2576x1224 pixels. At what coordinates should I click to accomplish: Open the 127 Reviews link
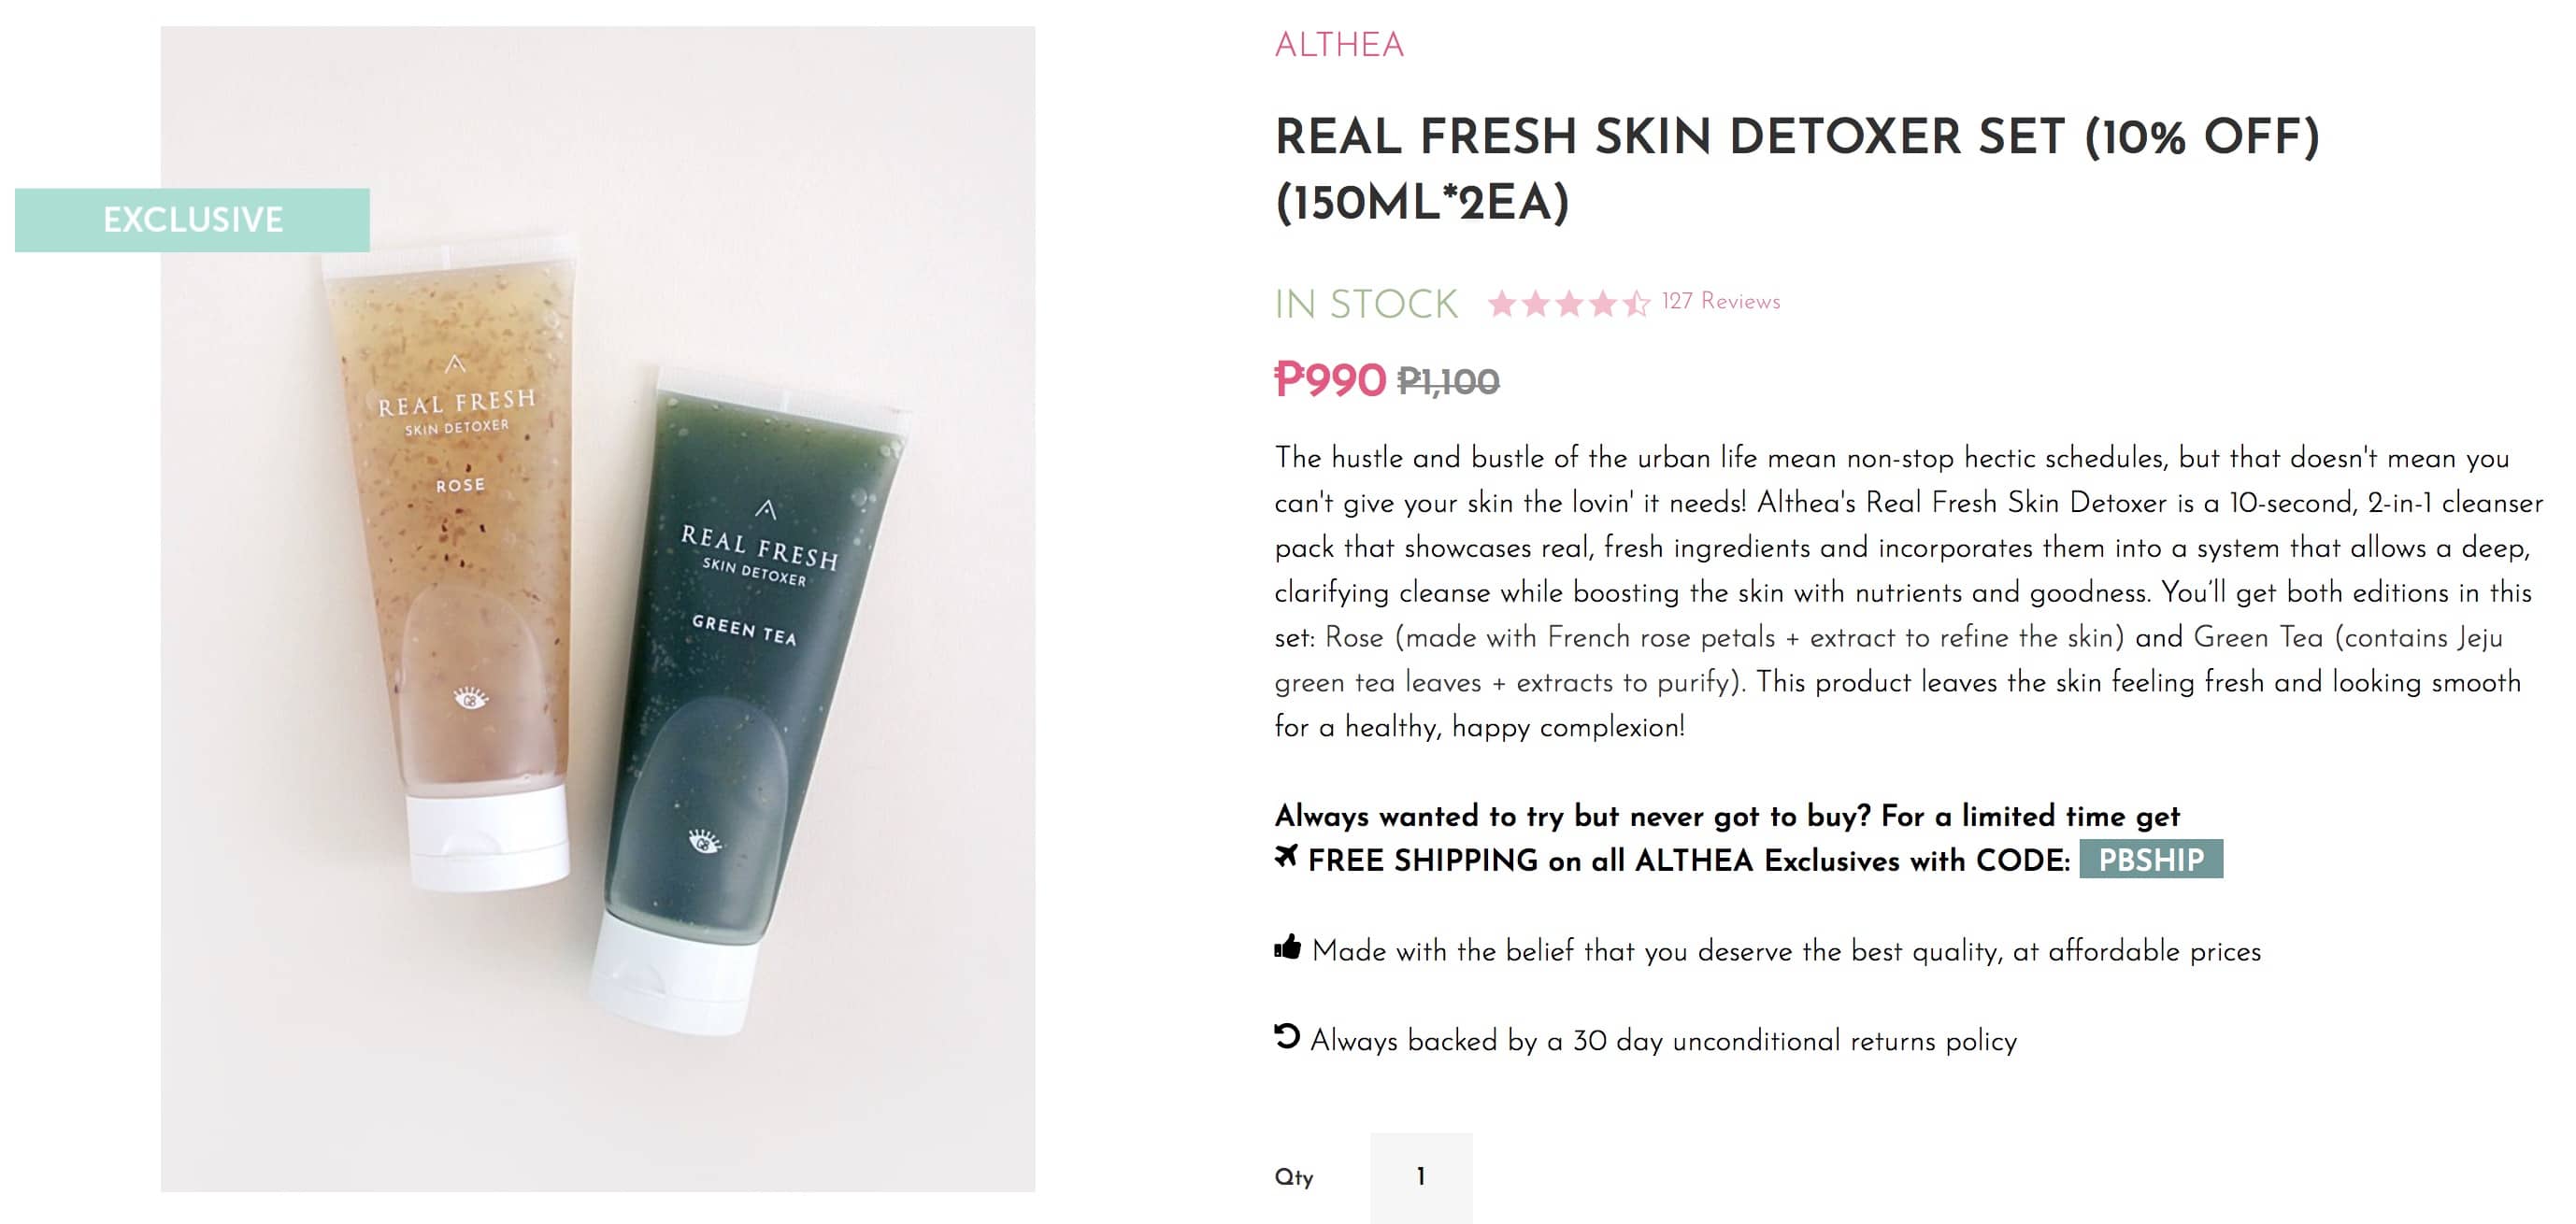click(1721, 301)
